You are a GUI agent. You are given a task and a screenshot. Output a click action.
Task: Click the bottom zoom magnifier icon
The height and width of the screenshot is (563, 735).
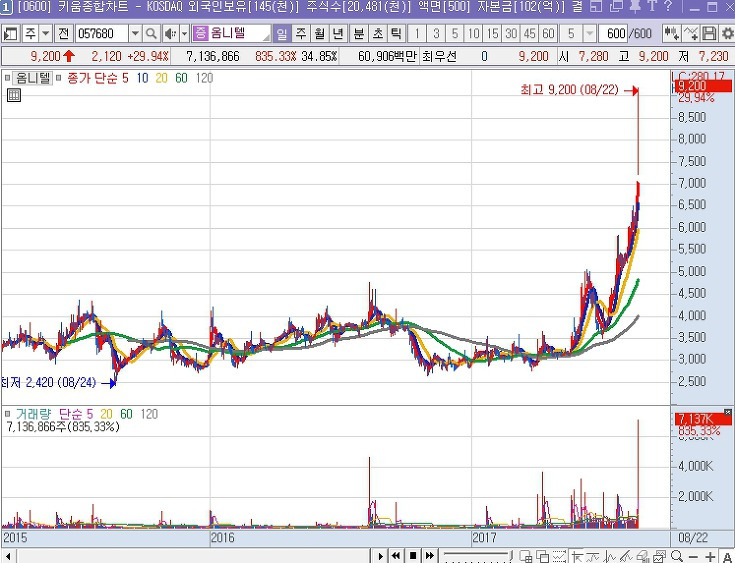coord(677,556)
